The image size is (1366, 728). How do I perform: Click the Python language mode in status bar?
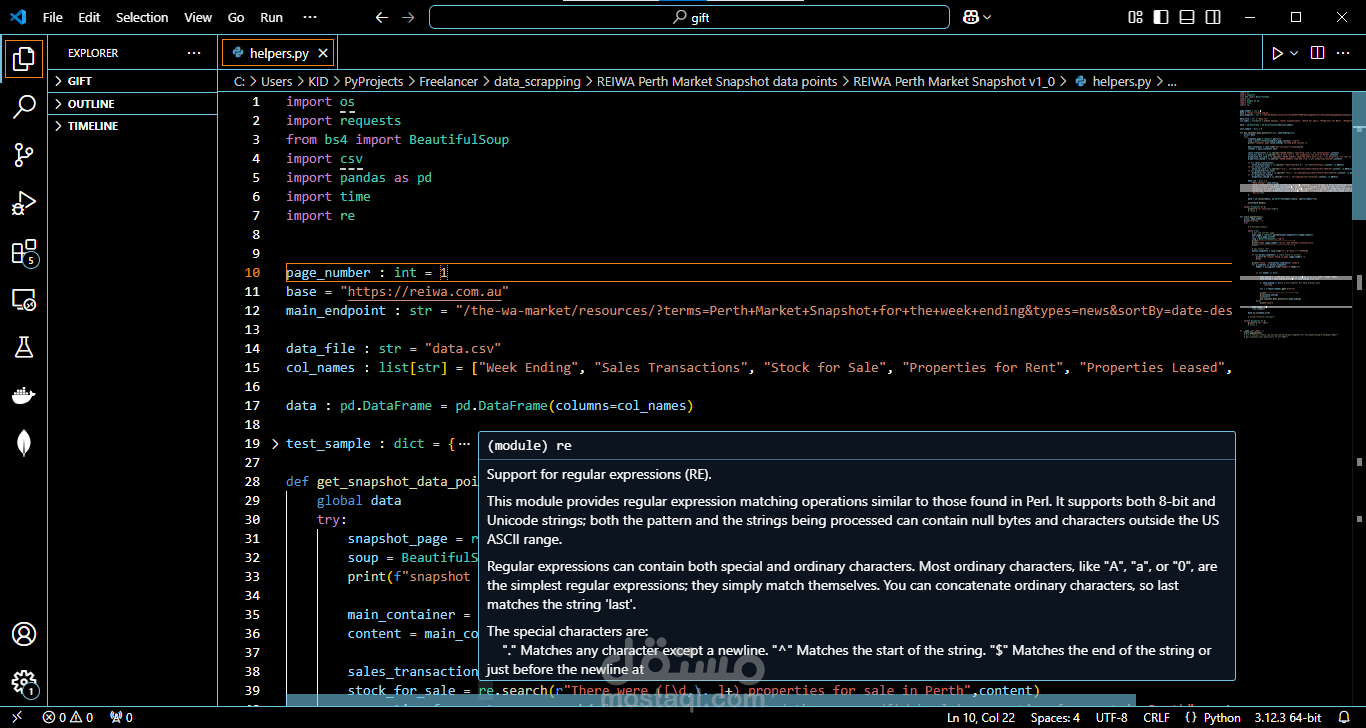coord(1222,717)
